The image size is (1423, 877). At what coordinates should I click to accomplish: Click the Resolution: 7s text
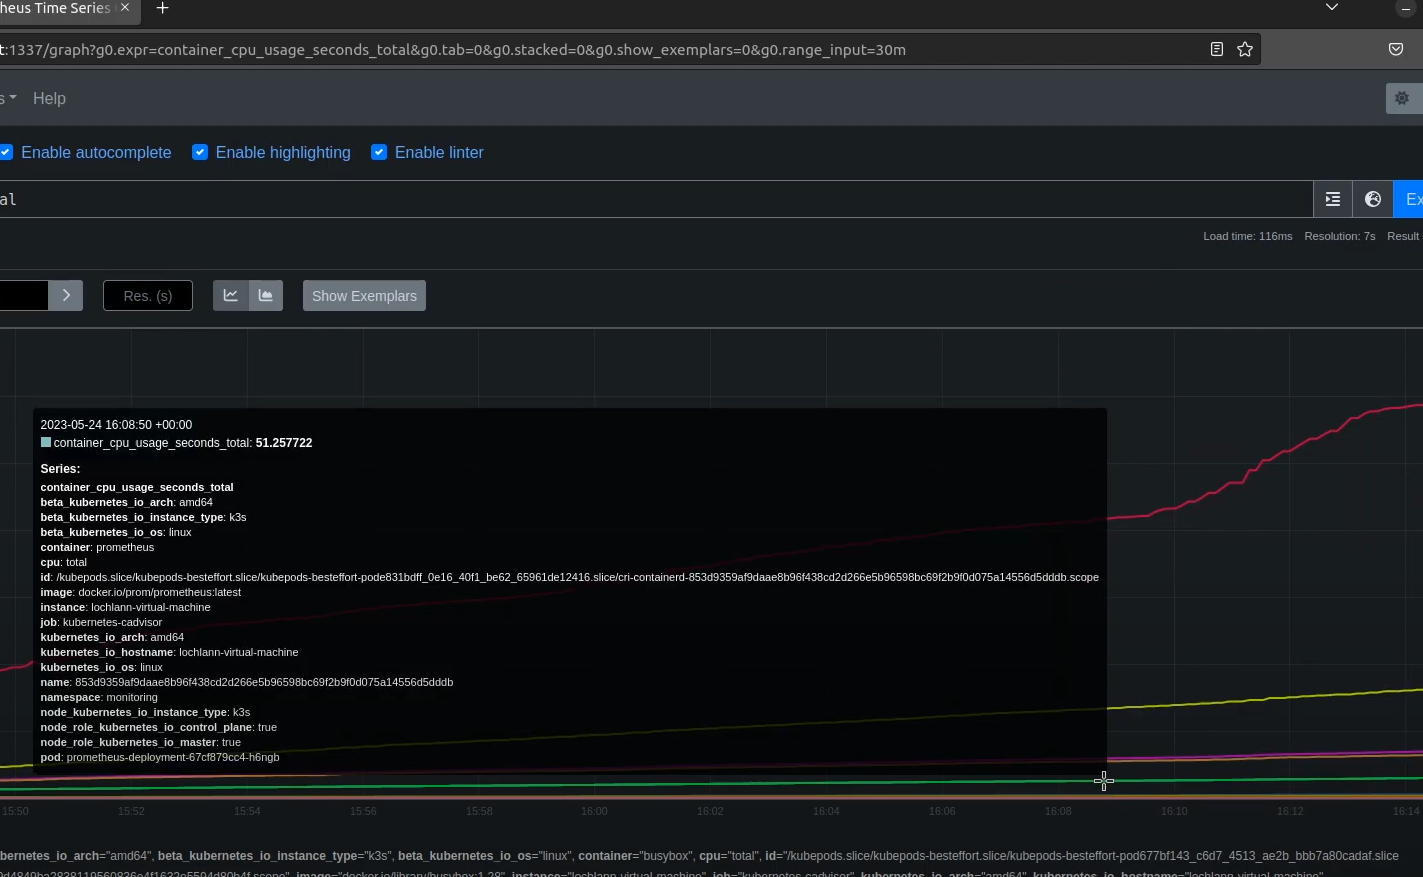[1340, 236]
